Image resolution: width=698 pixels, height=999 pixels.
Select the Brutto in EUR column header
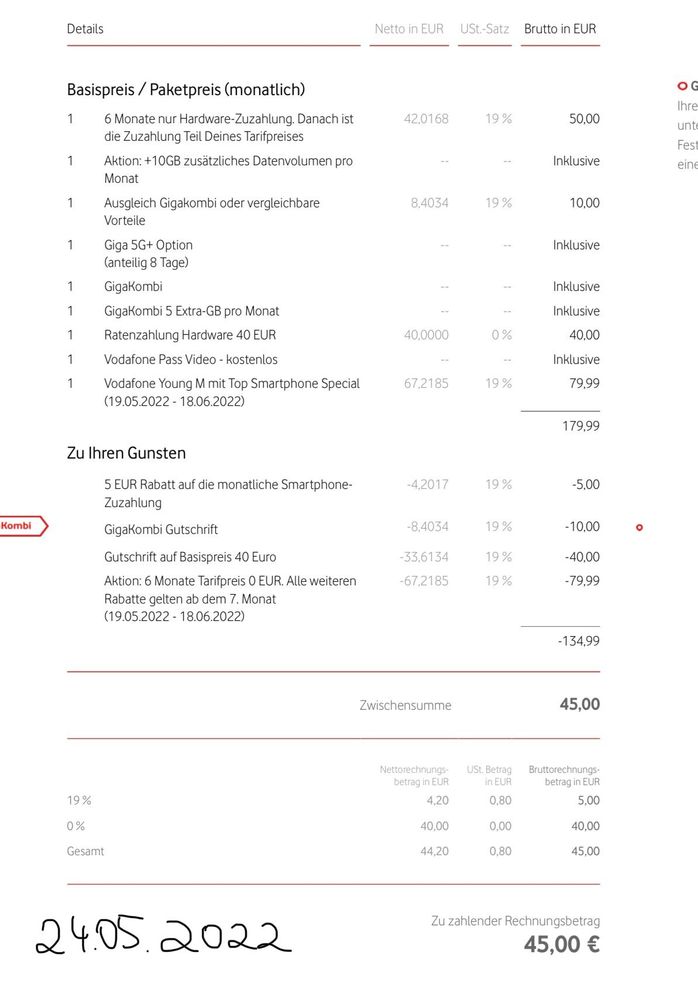coord(560,29)
